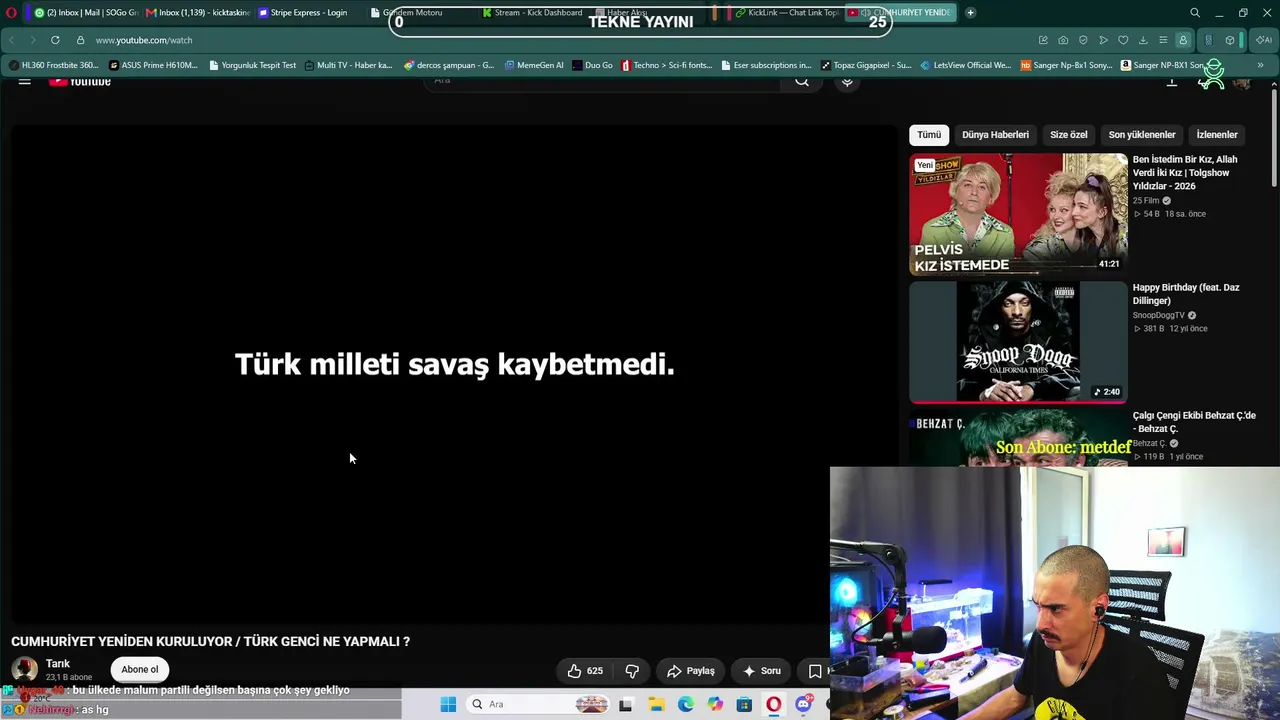Open the Topaz Gigapixel bookmark
This screenshot has height=720, width=1280.
(x=866, y=65)
